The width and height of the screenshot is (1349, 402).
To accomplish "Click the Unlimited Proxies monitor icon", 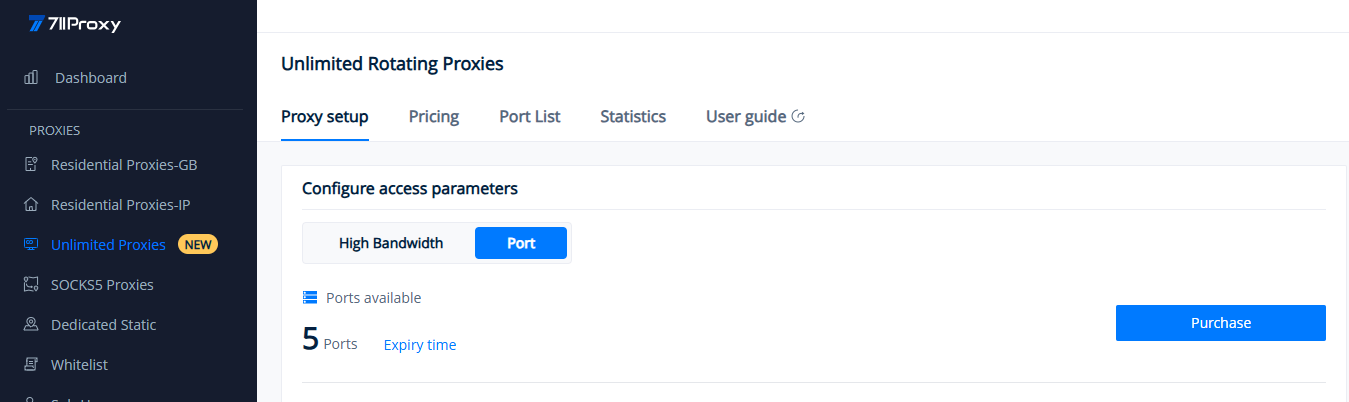I will pos(31,245).
